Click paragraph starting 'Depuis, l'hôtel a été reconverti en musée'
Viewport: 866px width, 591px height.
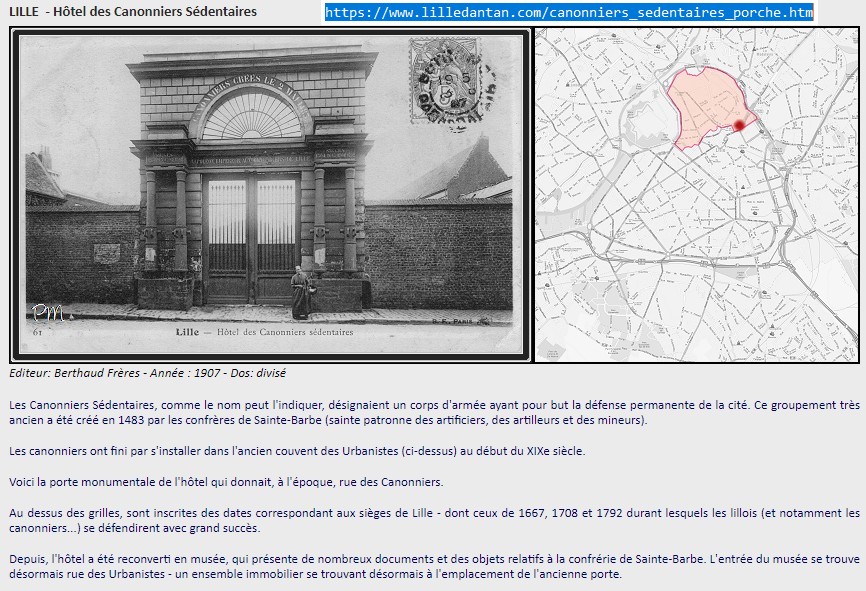click(x=434, y=566)
